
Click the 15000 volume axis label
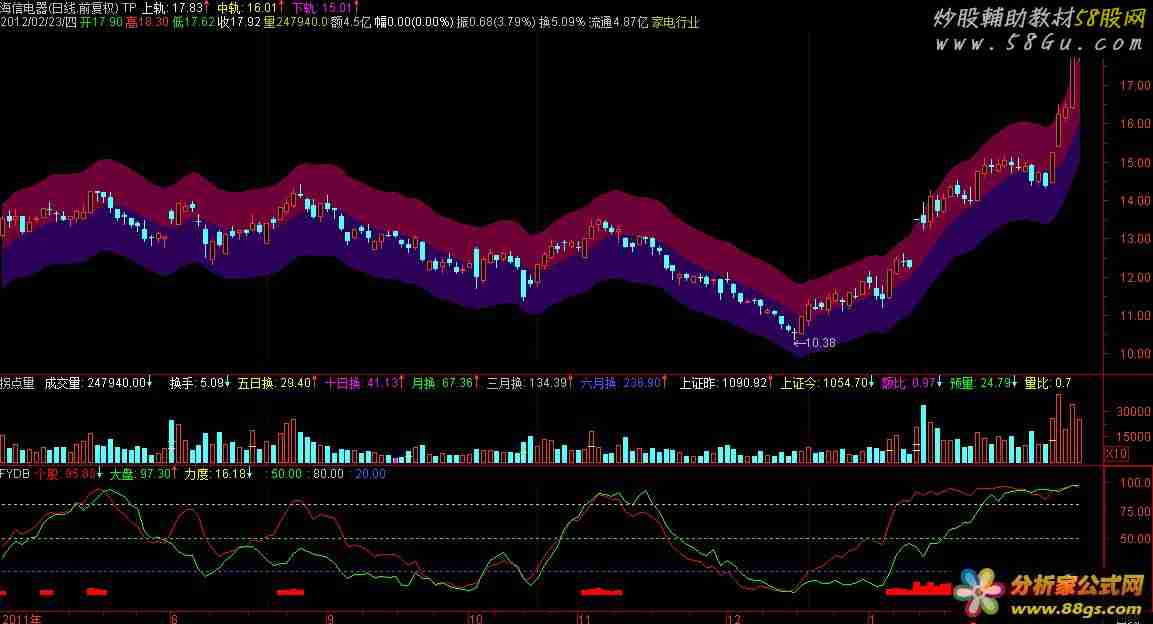pyautogui.click(x=1133, y=437)
